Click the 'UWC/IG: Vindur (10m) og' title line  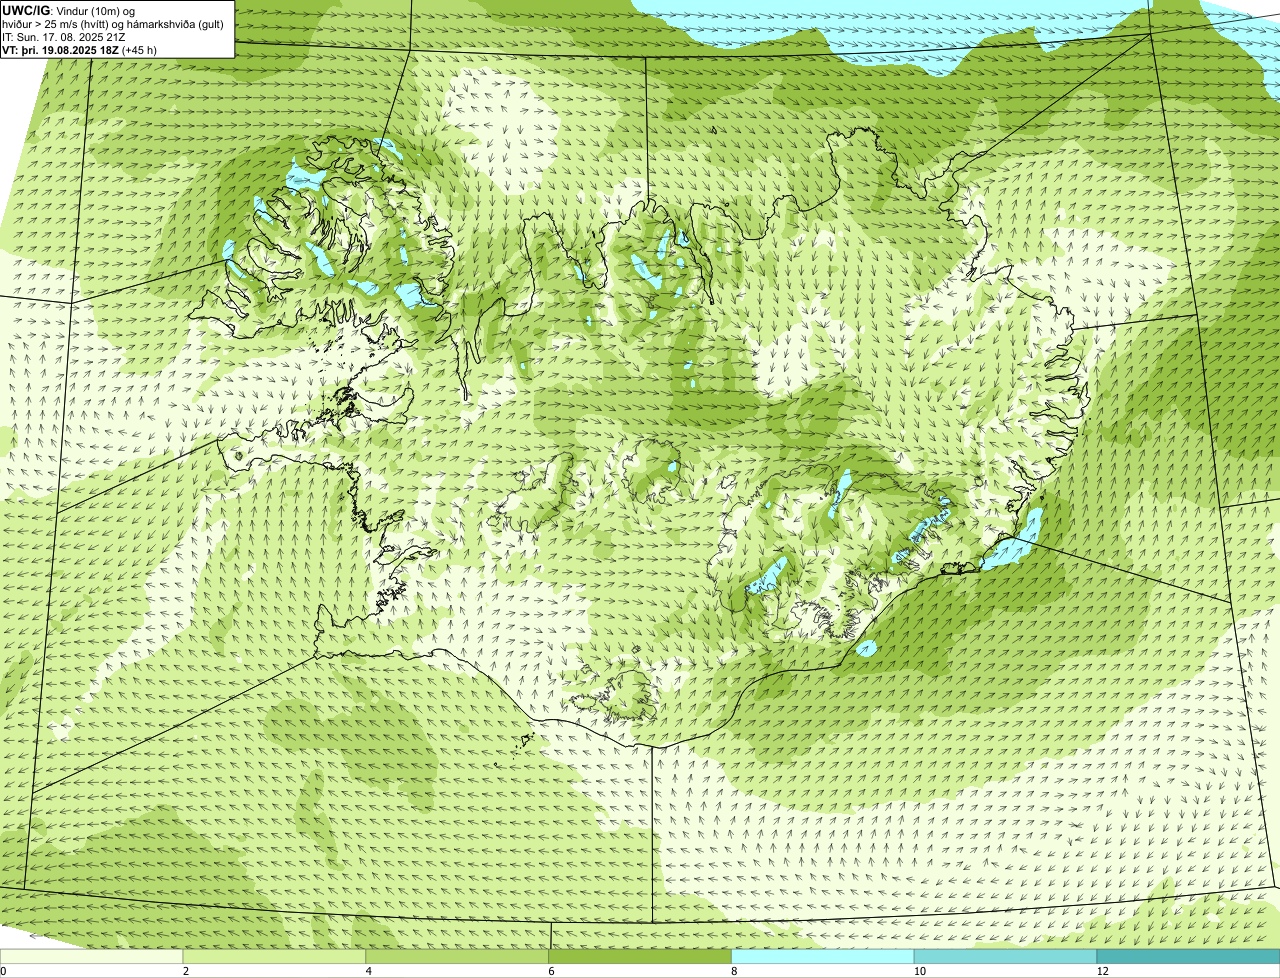tap(69, 10)
